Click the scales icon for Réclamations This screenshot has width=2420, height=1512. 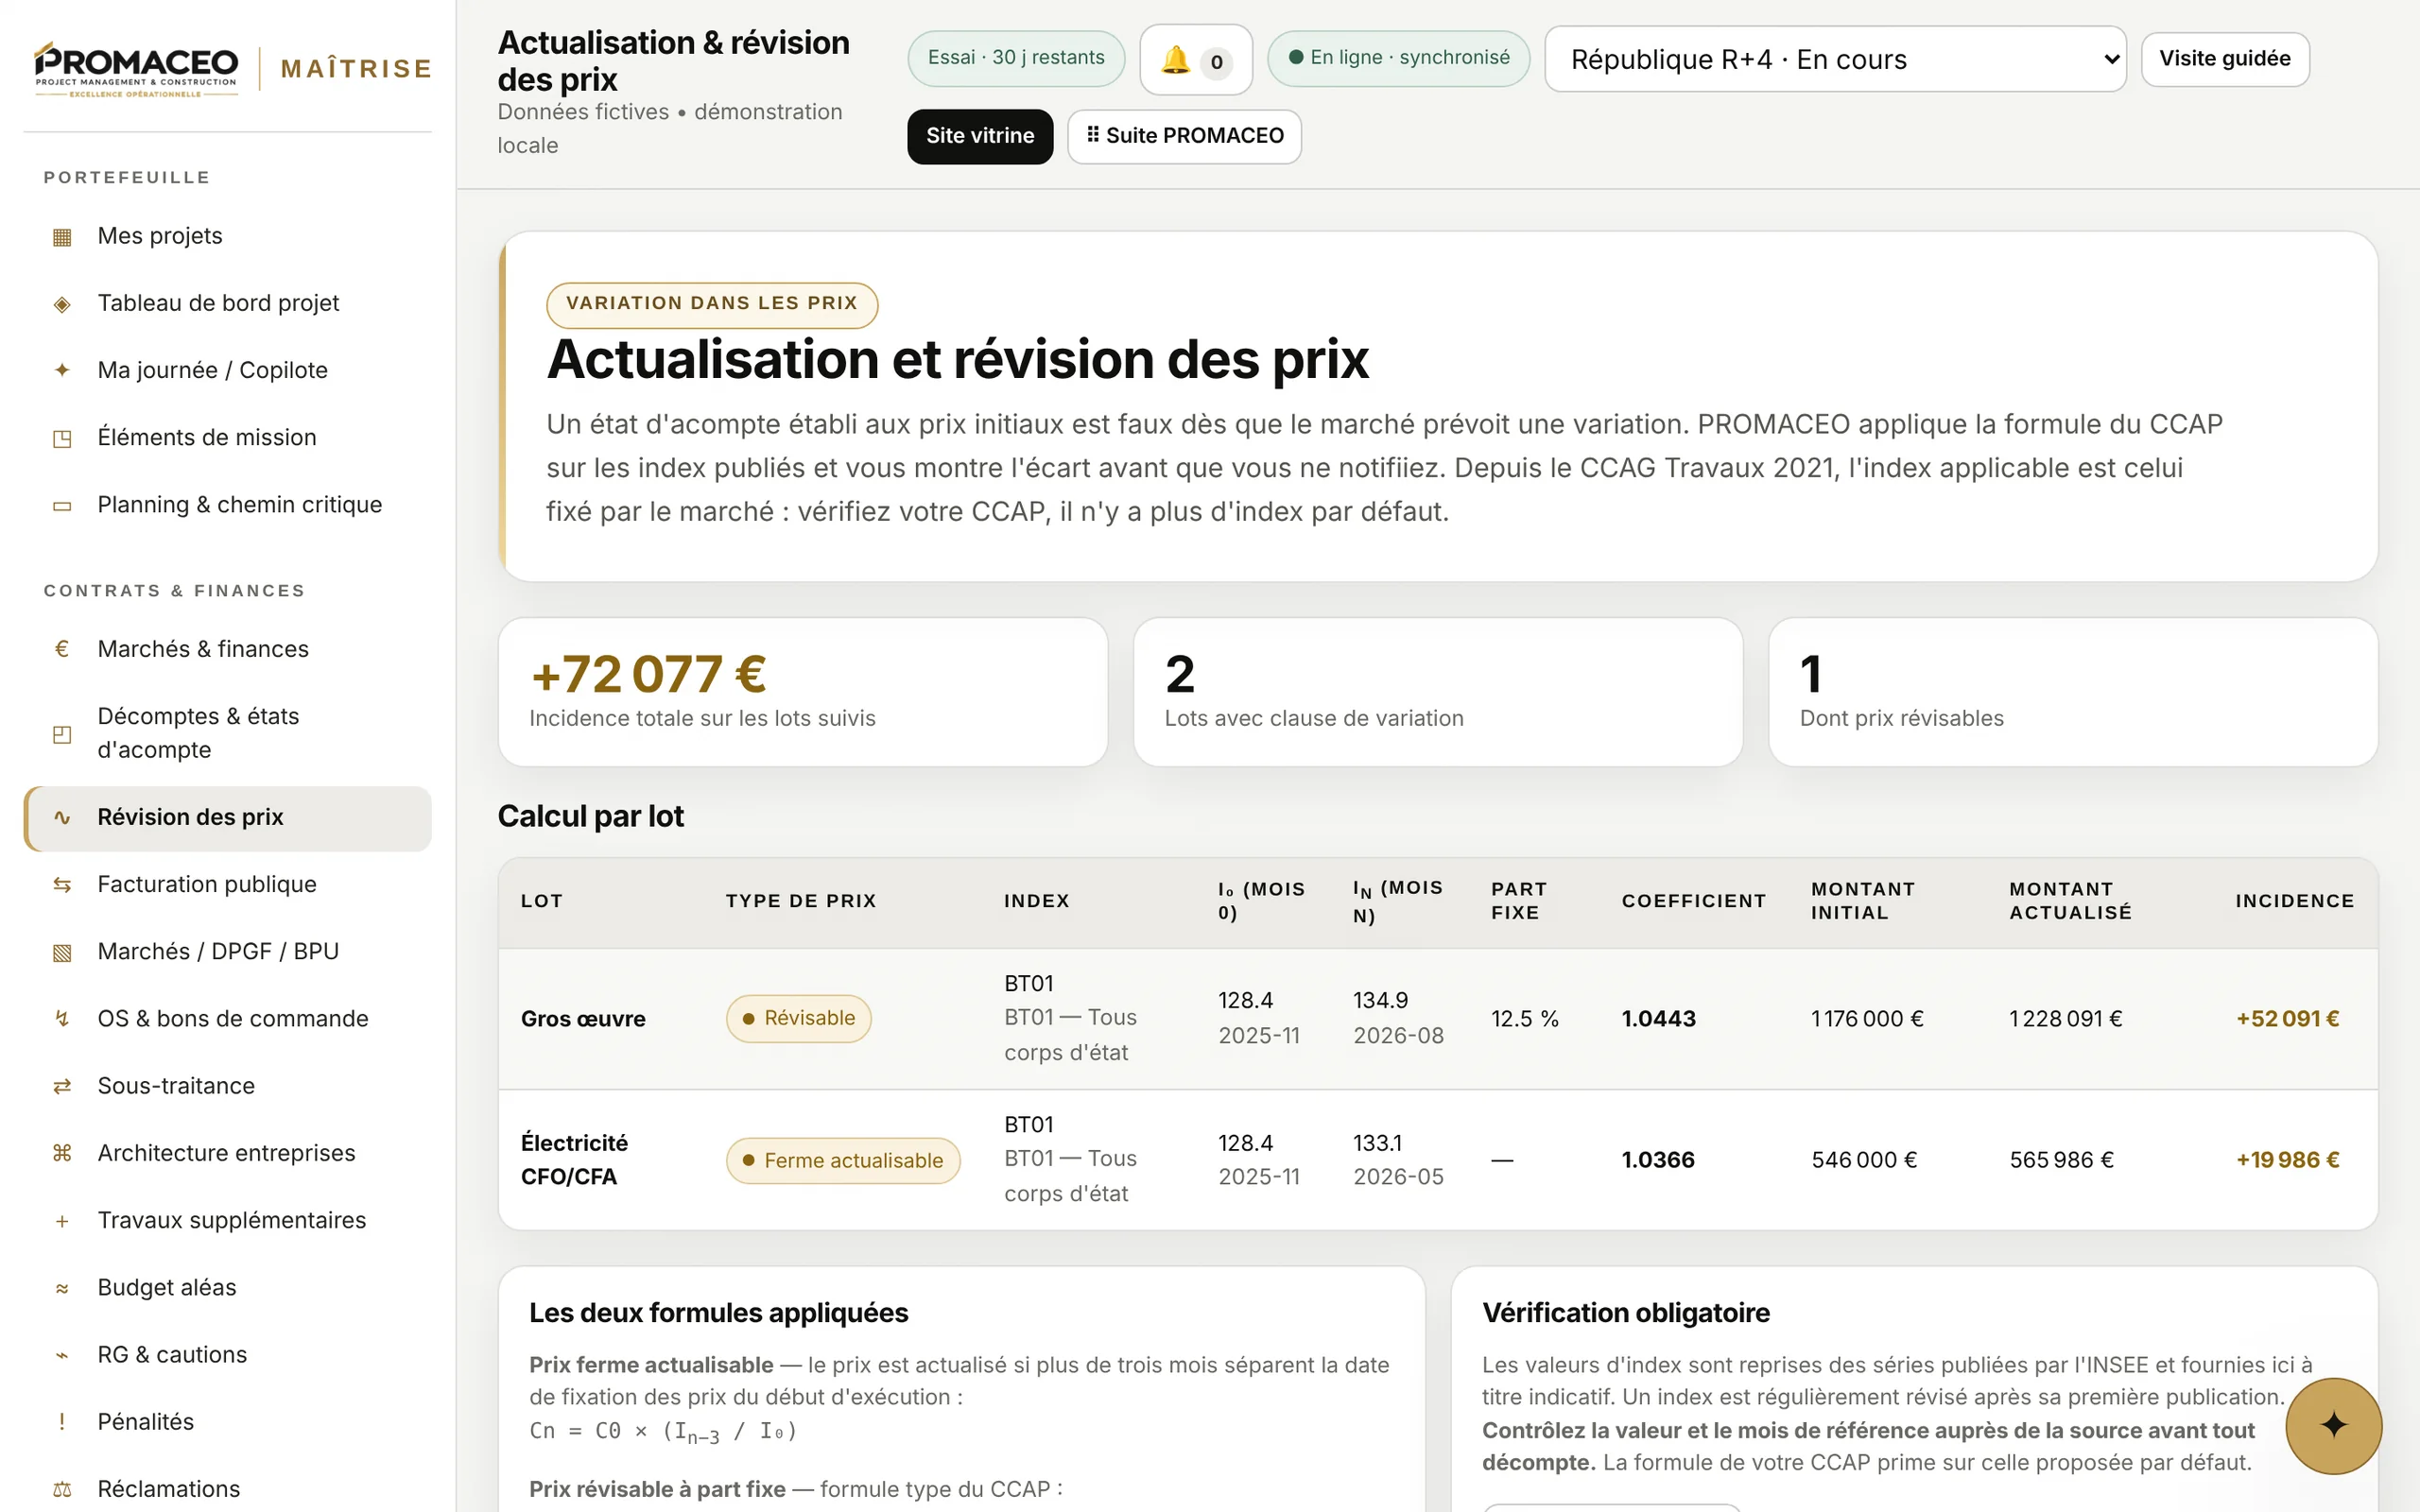62,1489
